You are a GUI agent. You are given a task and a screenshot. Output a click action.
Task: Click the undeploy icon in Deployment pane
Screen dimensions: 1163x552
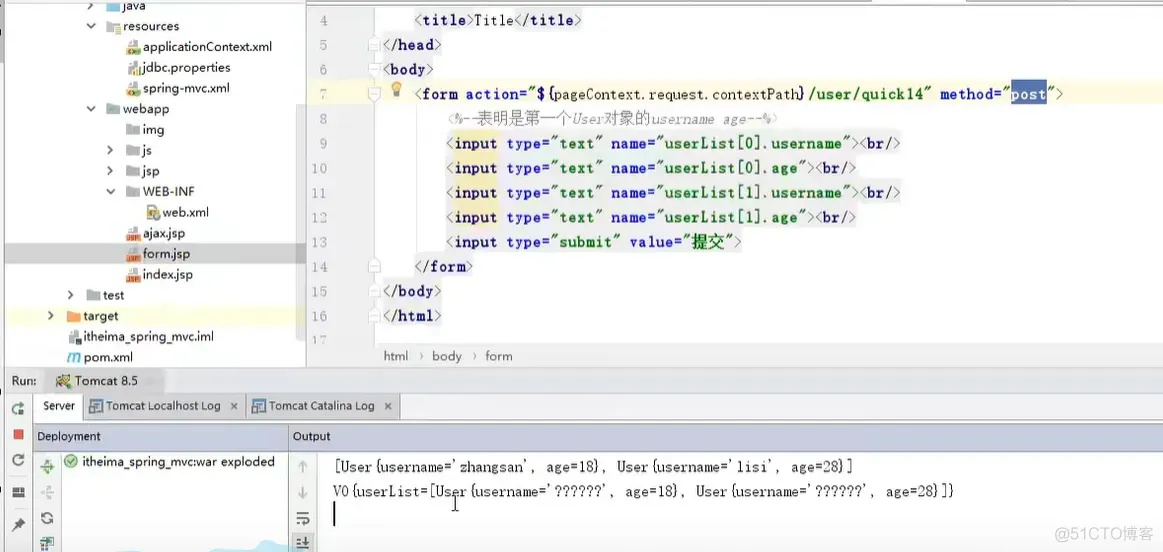47,491
